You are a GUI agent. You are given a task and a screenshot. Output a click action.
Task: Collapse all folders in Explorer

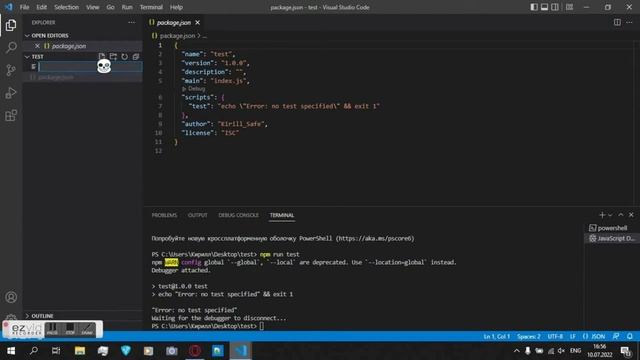click(136, 57)
